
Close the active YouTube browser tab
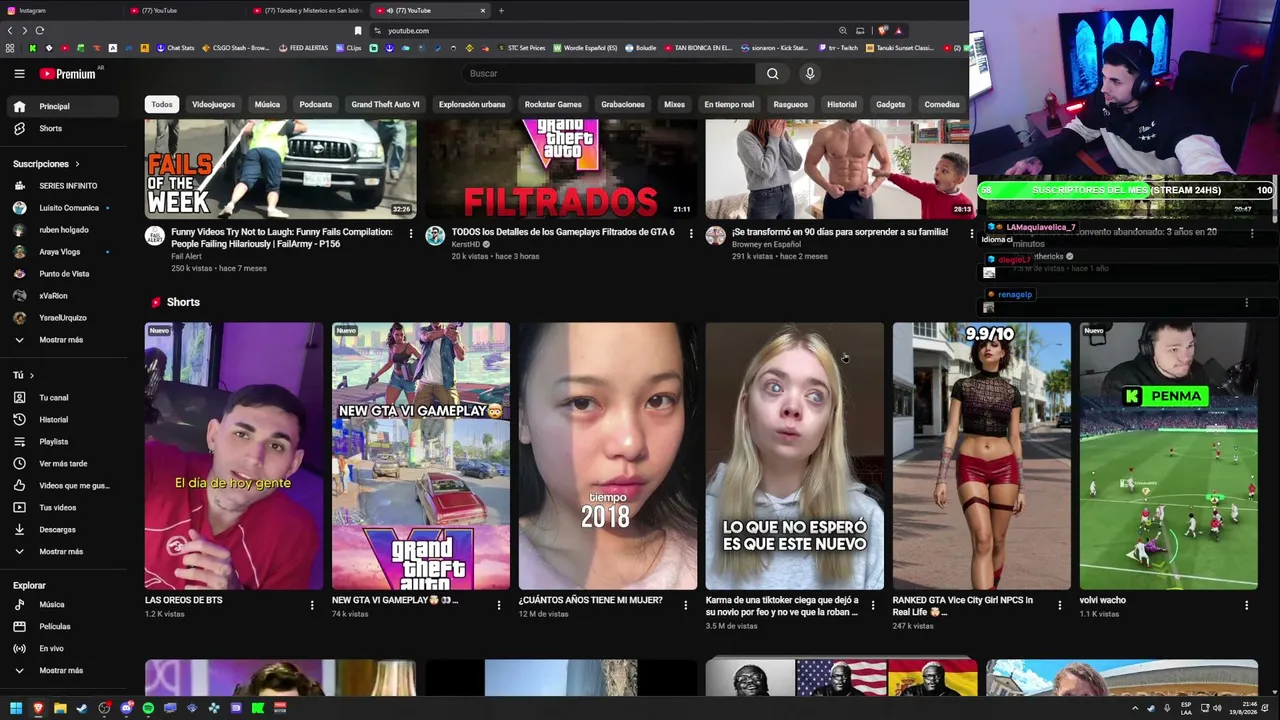[x=483, y=10]
